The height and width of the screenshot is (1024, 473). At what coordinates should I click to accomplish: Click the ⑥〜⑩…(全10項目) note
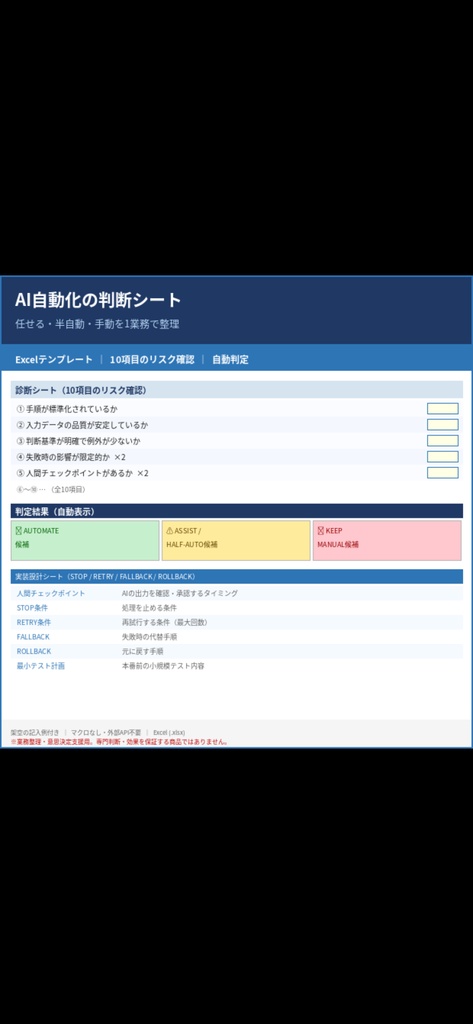click(51, 489)
